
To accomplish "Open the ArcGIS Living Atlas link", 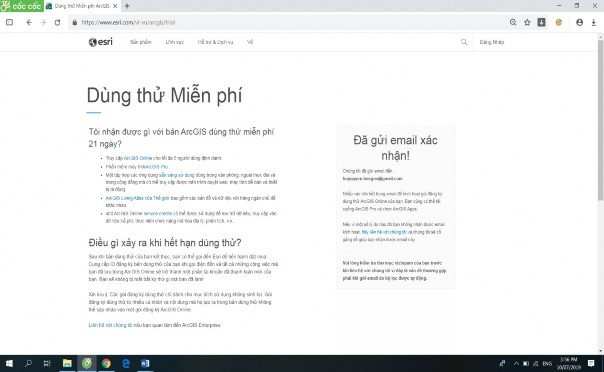I will click(x=137, y=198).
